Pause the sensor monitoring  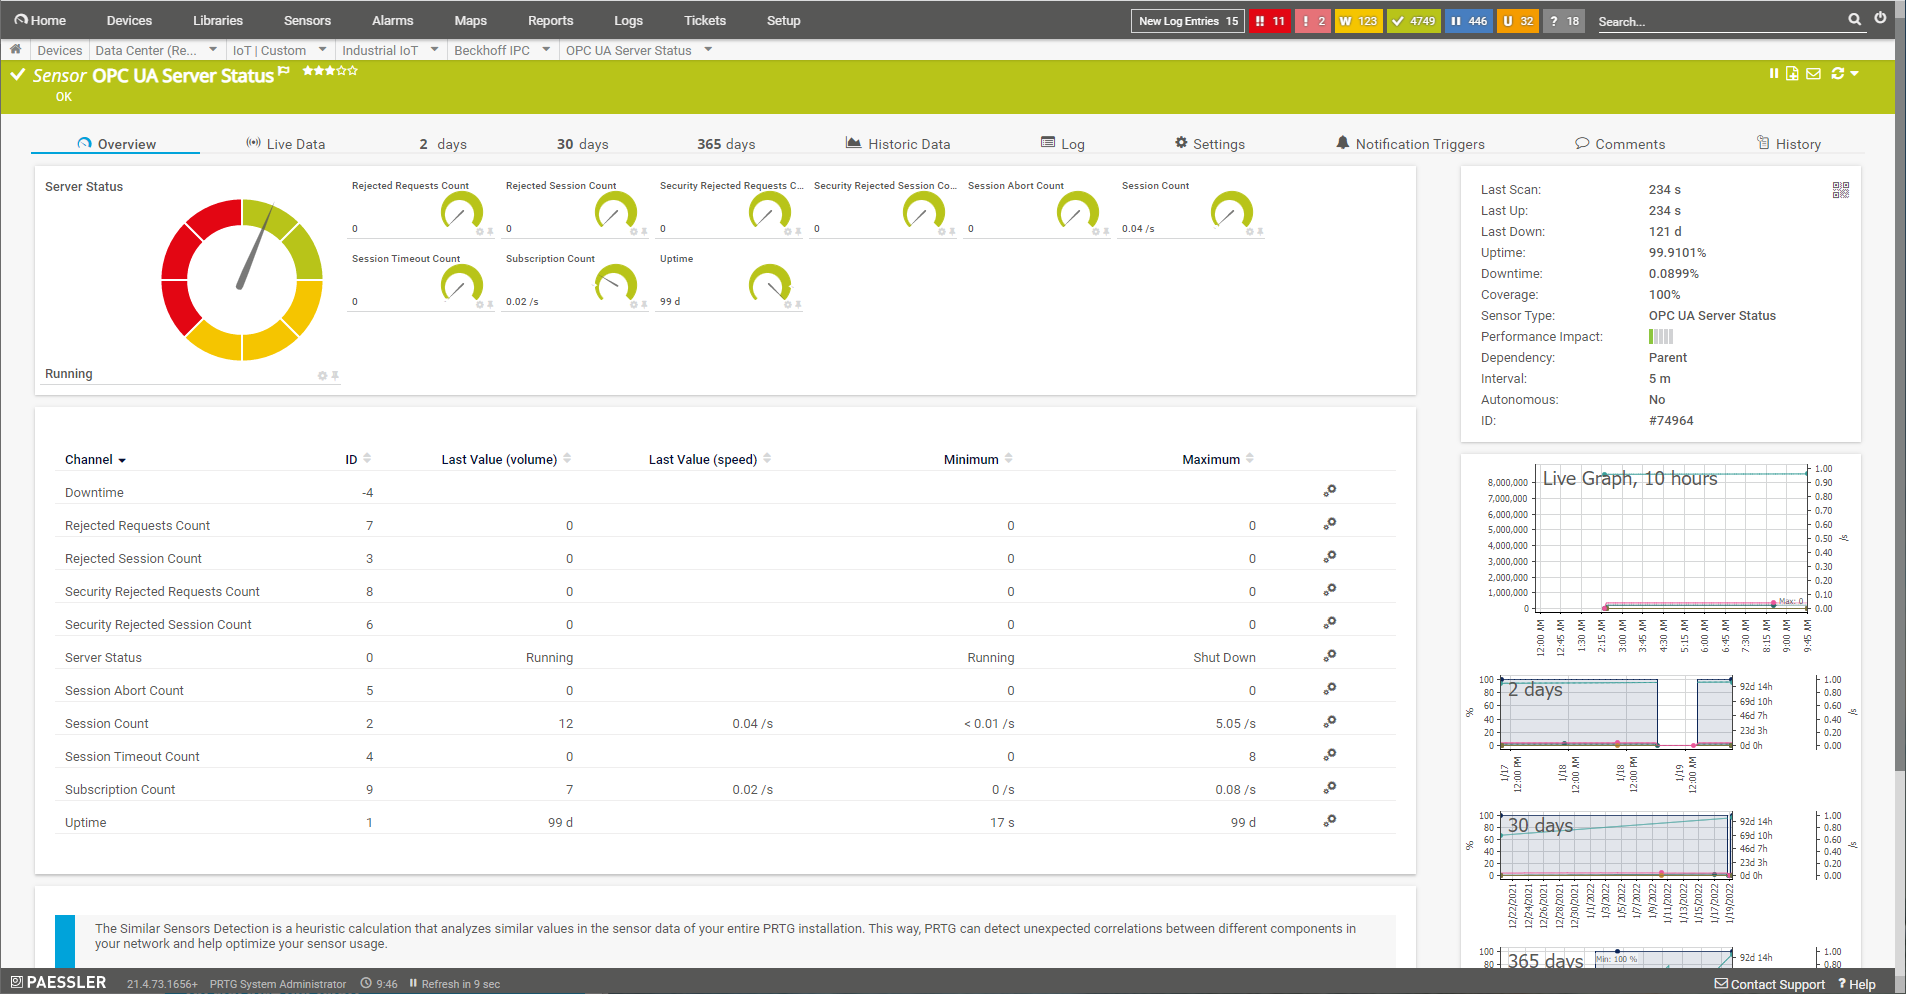pos(1773,73)
